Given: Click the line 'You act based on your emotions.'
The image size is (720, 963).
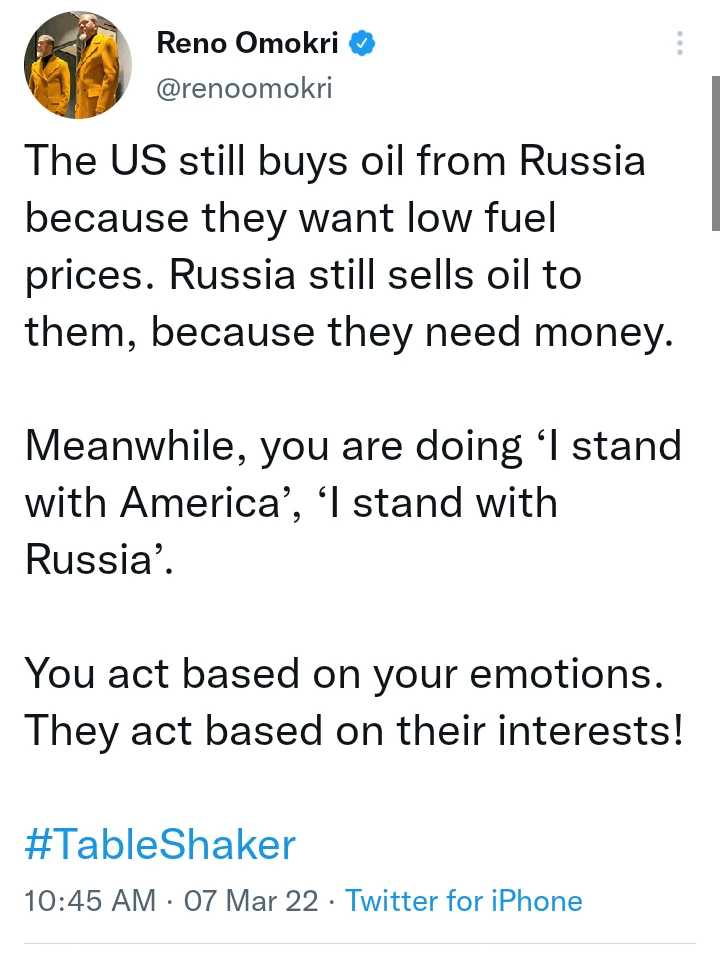Looking at the screenshot, I should click(343, 674).
